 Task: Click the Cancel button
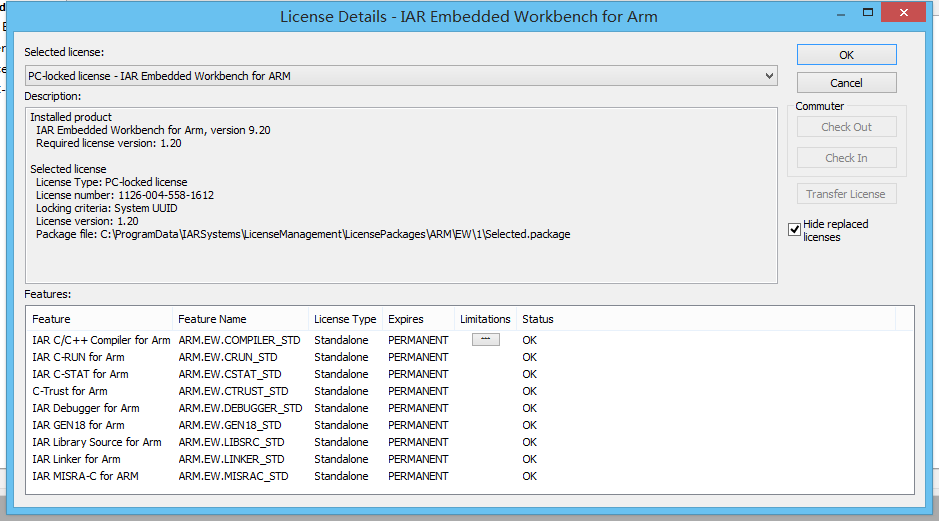[x=846, y=83]
